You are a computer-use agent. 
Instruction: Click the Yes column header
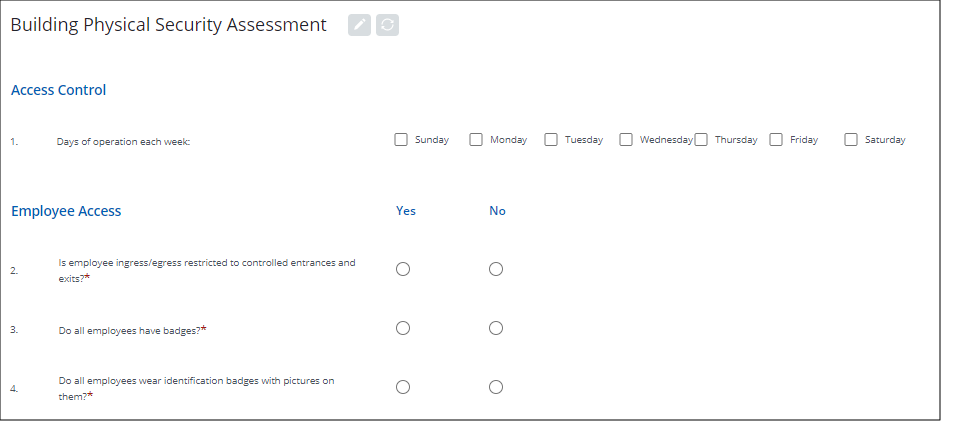point(406,211)
